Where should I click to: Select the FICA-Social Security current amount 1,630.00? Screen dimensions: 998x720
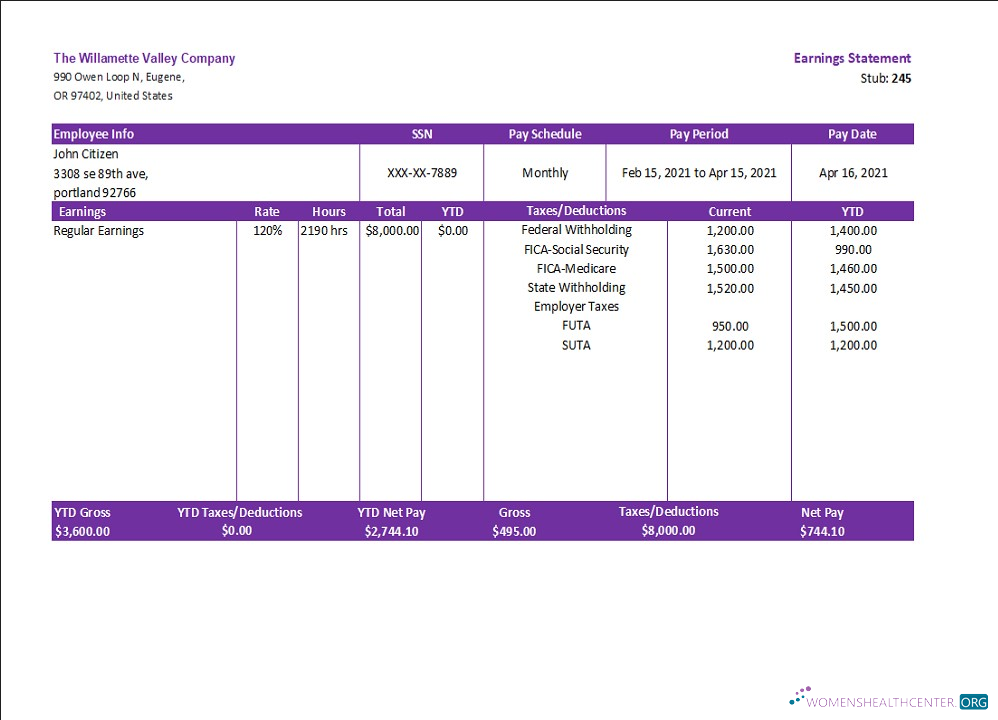click(730, 250)
